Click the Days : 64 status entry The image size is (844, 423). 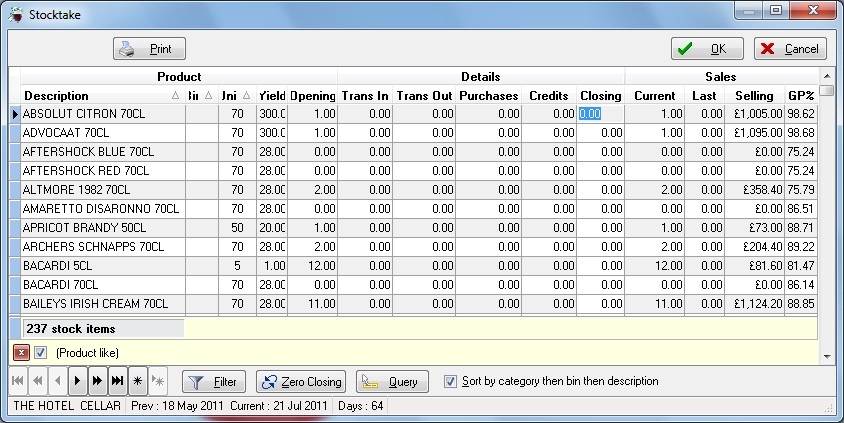tap(361, 405)
